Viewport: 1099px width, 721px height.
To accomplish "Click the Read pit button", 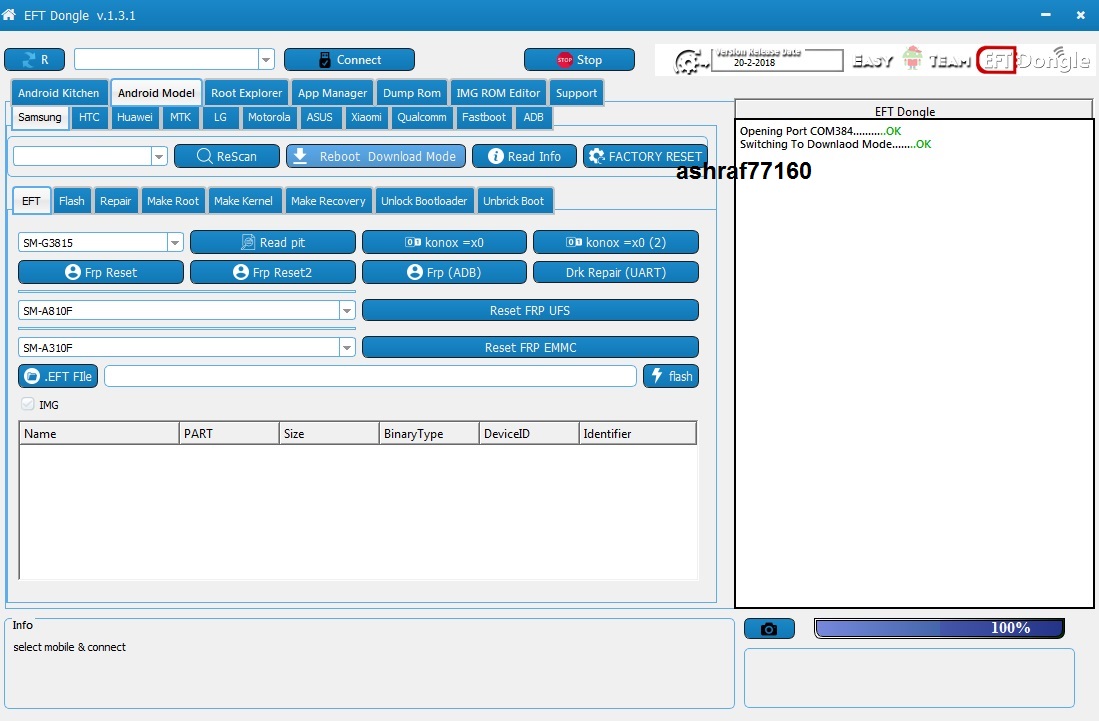I will (x=273, y=242).
